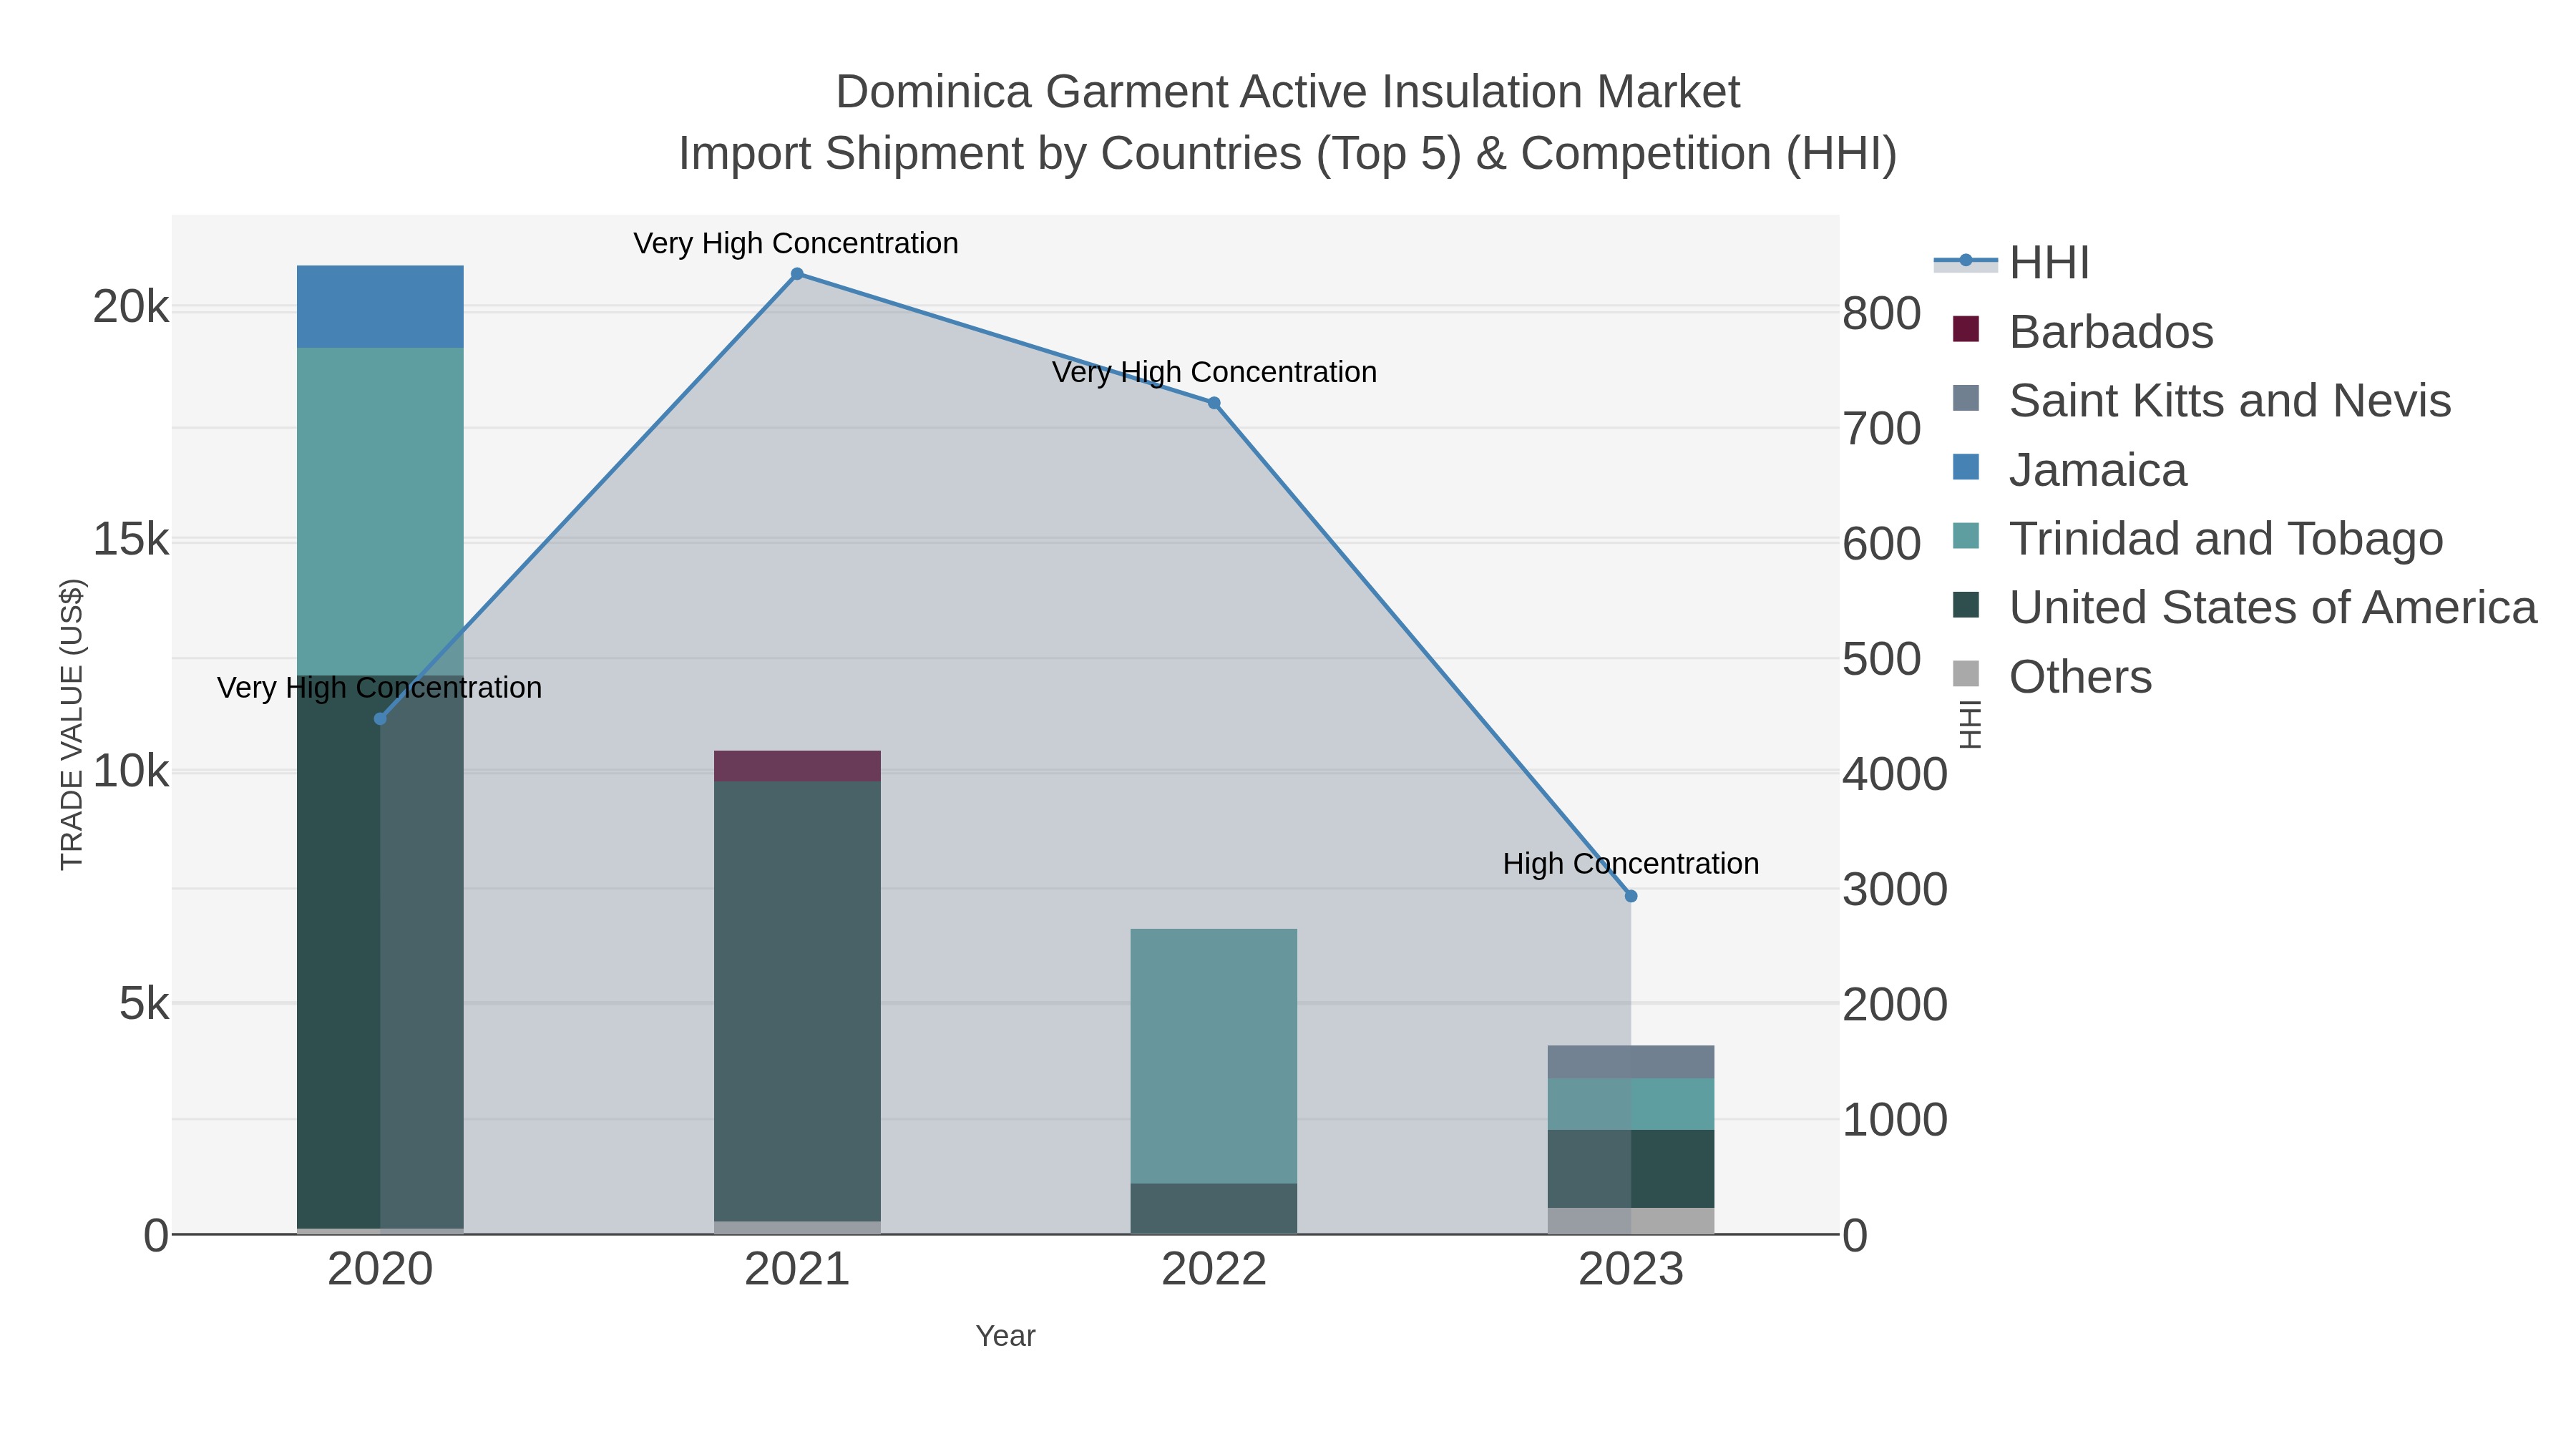
Task: Click the chart title Dominica Garment Active Insulation Market
Action: pyautogui.click(x=1288, y=92)
